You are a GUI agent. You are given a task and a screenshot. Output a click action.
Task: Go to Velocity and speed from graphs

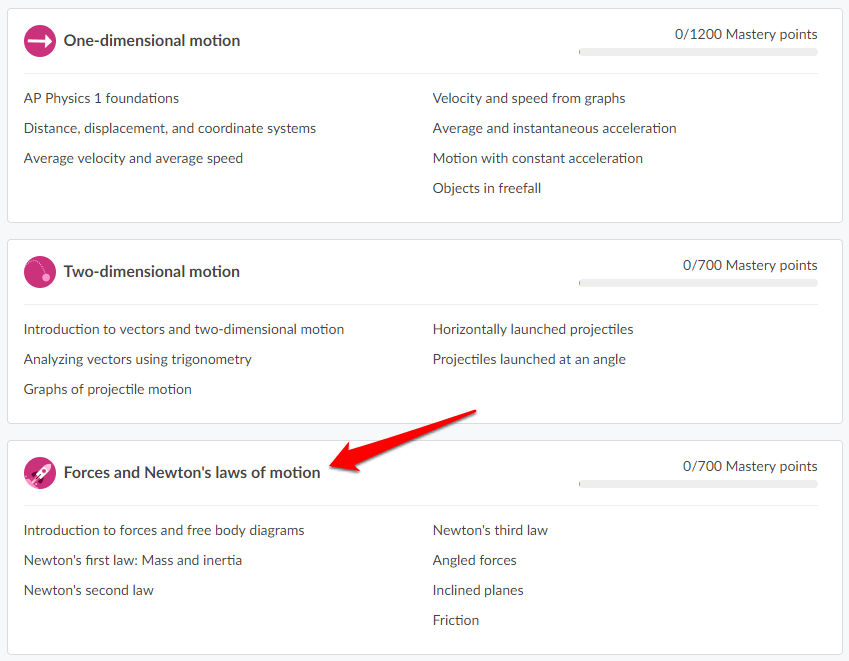click(x=529, y=99)
